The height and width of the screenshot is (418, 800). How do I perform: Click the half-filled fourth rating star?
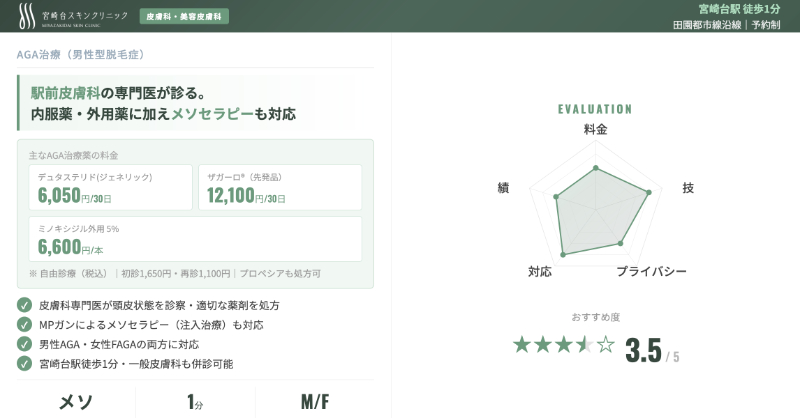tap(581, 346)
